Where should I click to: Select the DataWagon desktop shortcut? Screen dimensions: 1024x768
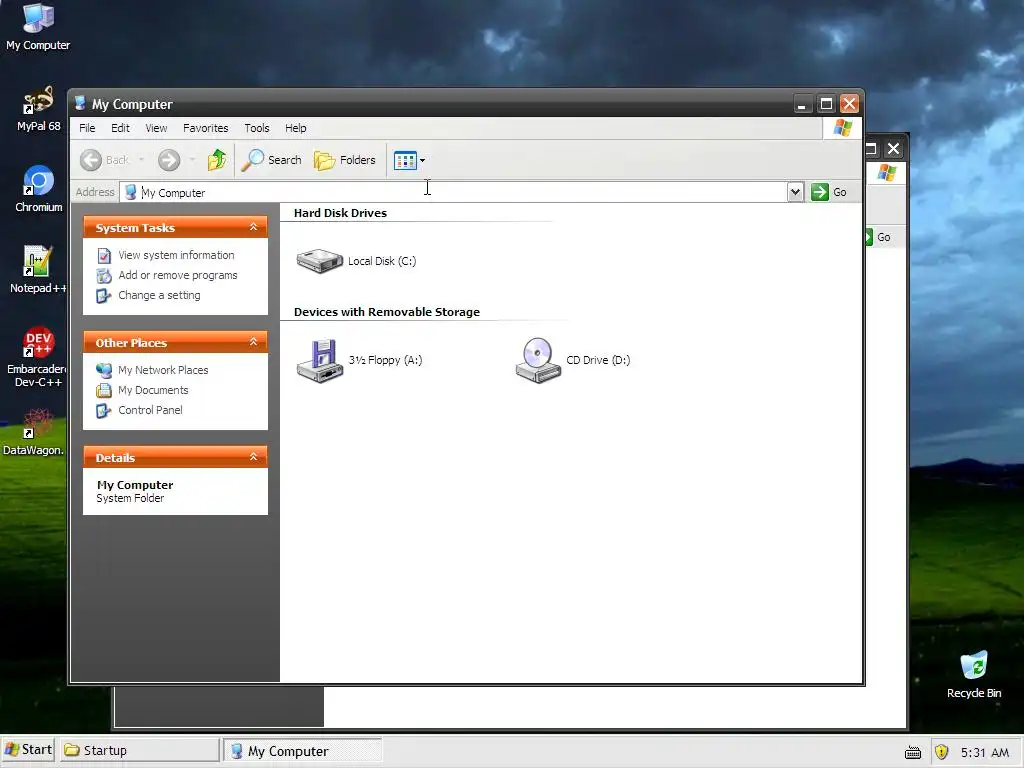[x=34, y=432]
